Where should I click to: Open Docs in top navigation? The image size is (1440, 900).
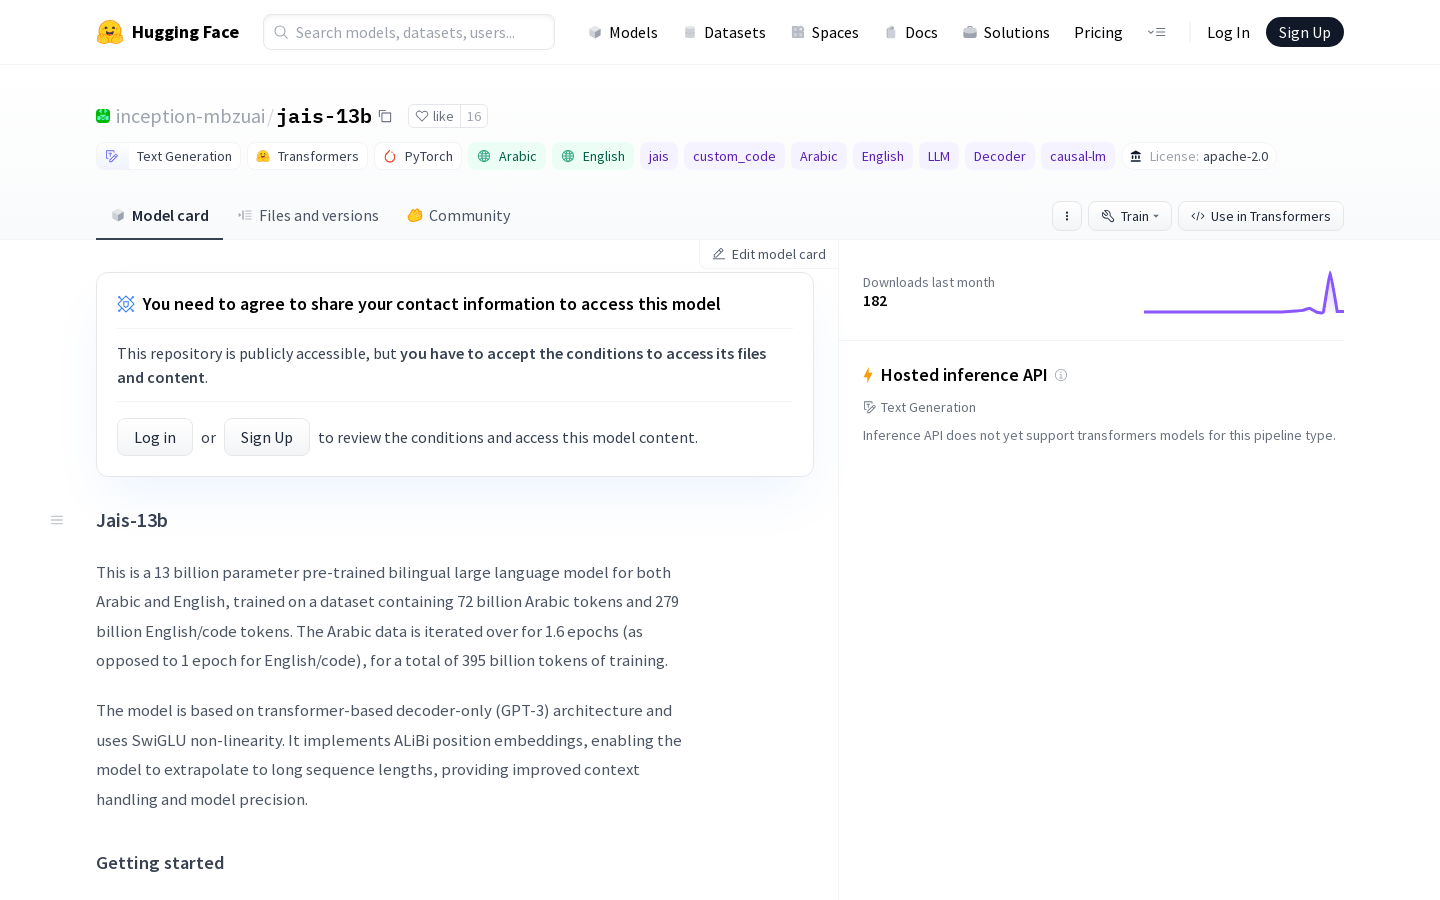click(911, 32)
